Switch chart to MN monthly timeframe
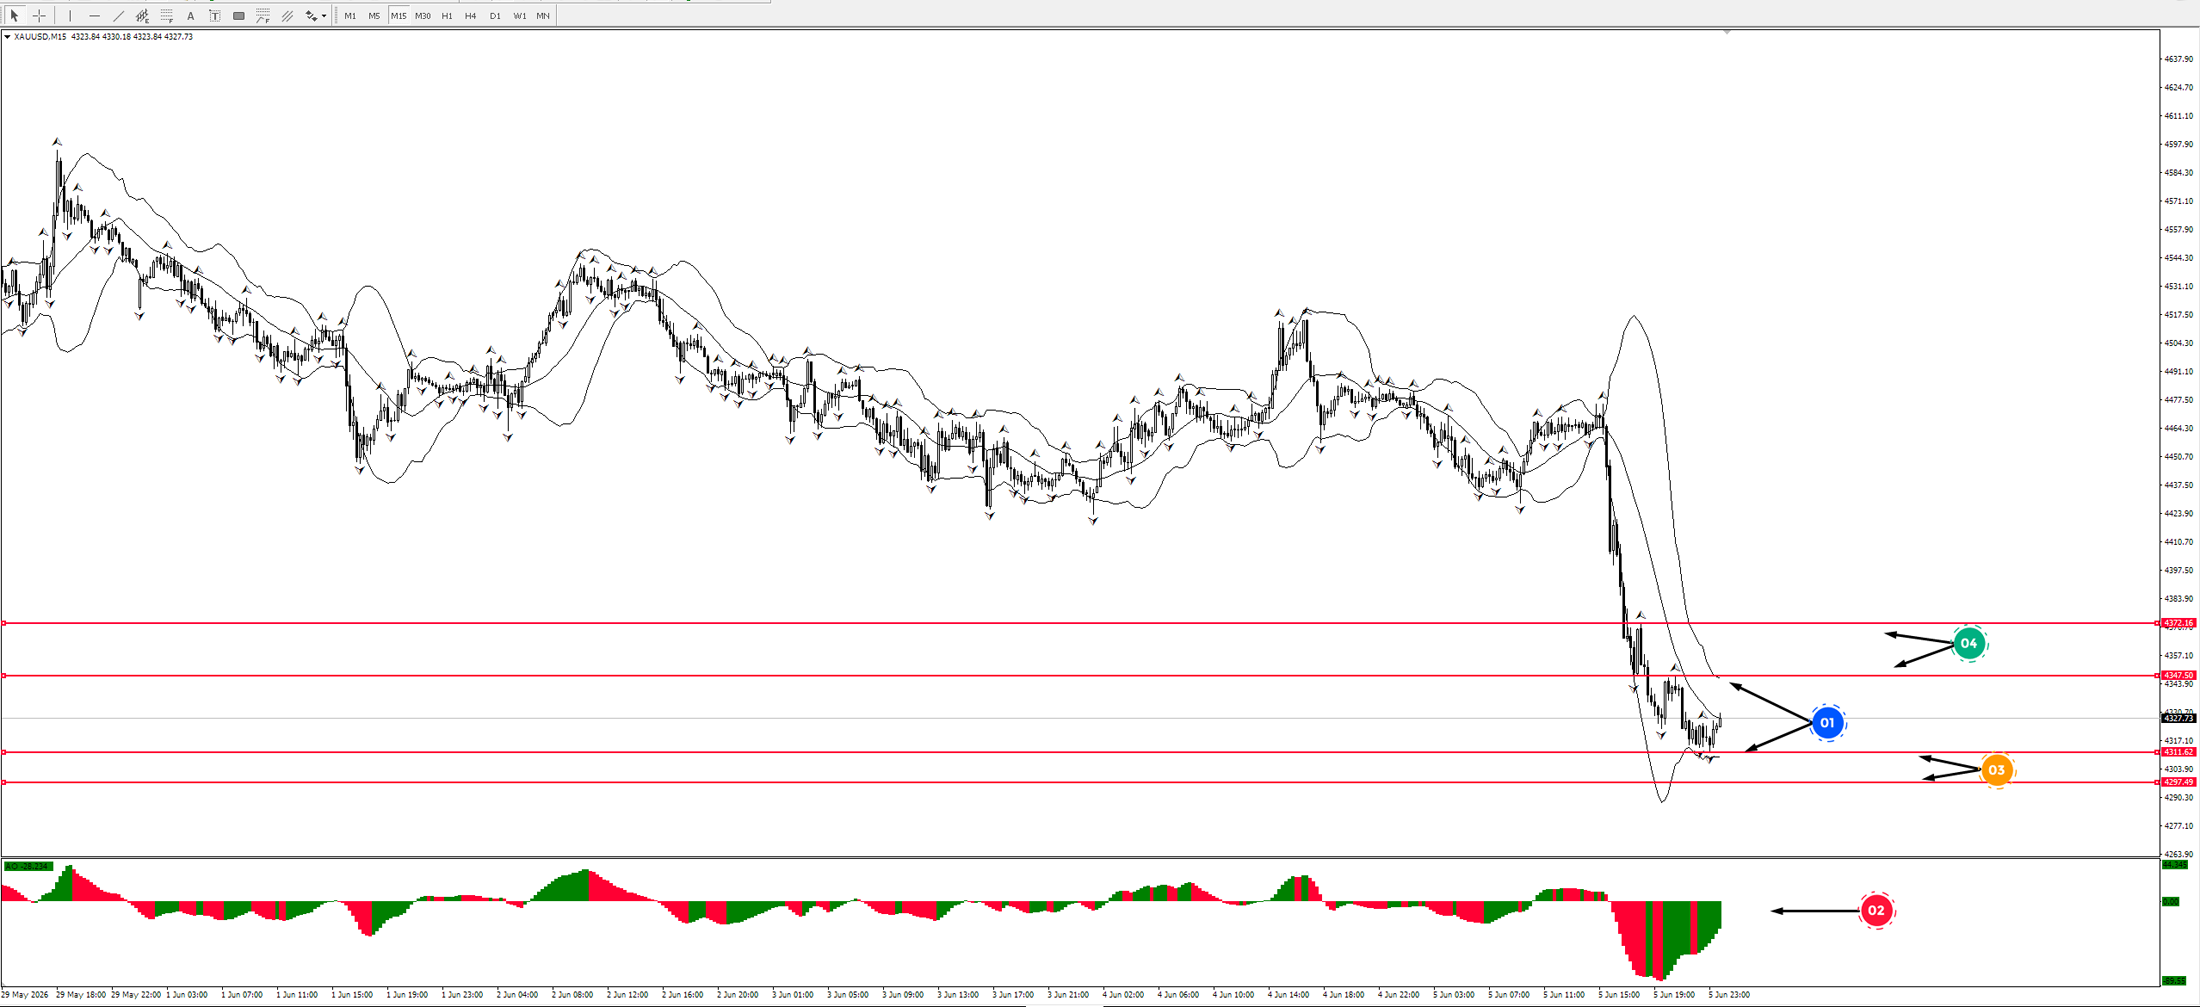Image resolution: width=2200 pixels, height=1007 pixels. click(x=543, y=16)
